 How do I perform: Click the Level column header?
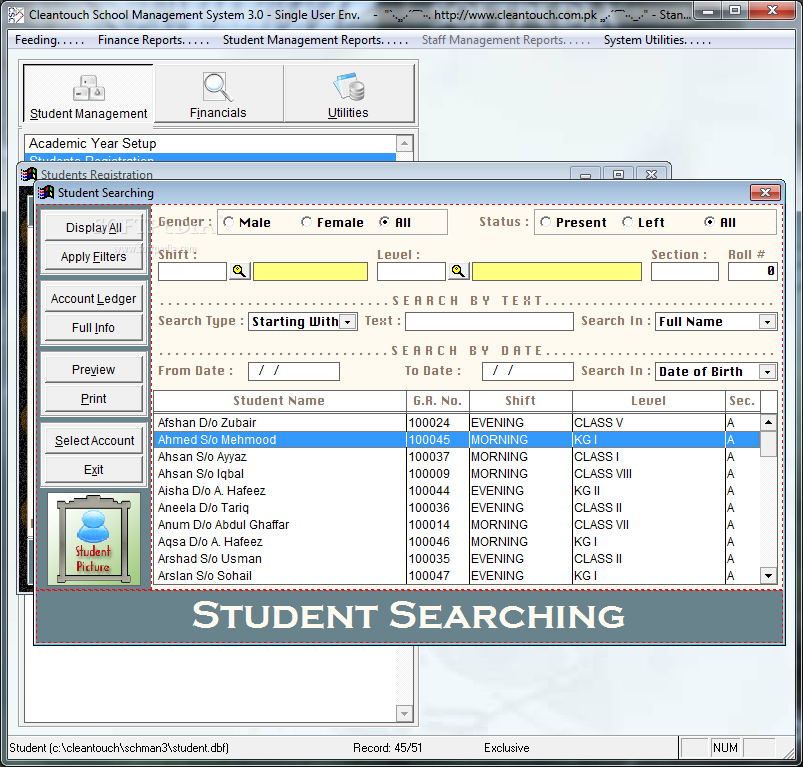pyautogui.click(x=649, y=401)
